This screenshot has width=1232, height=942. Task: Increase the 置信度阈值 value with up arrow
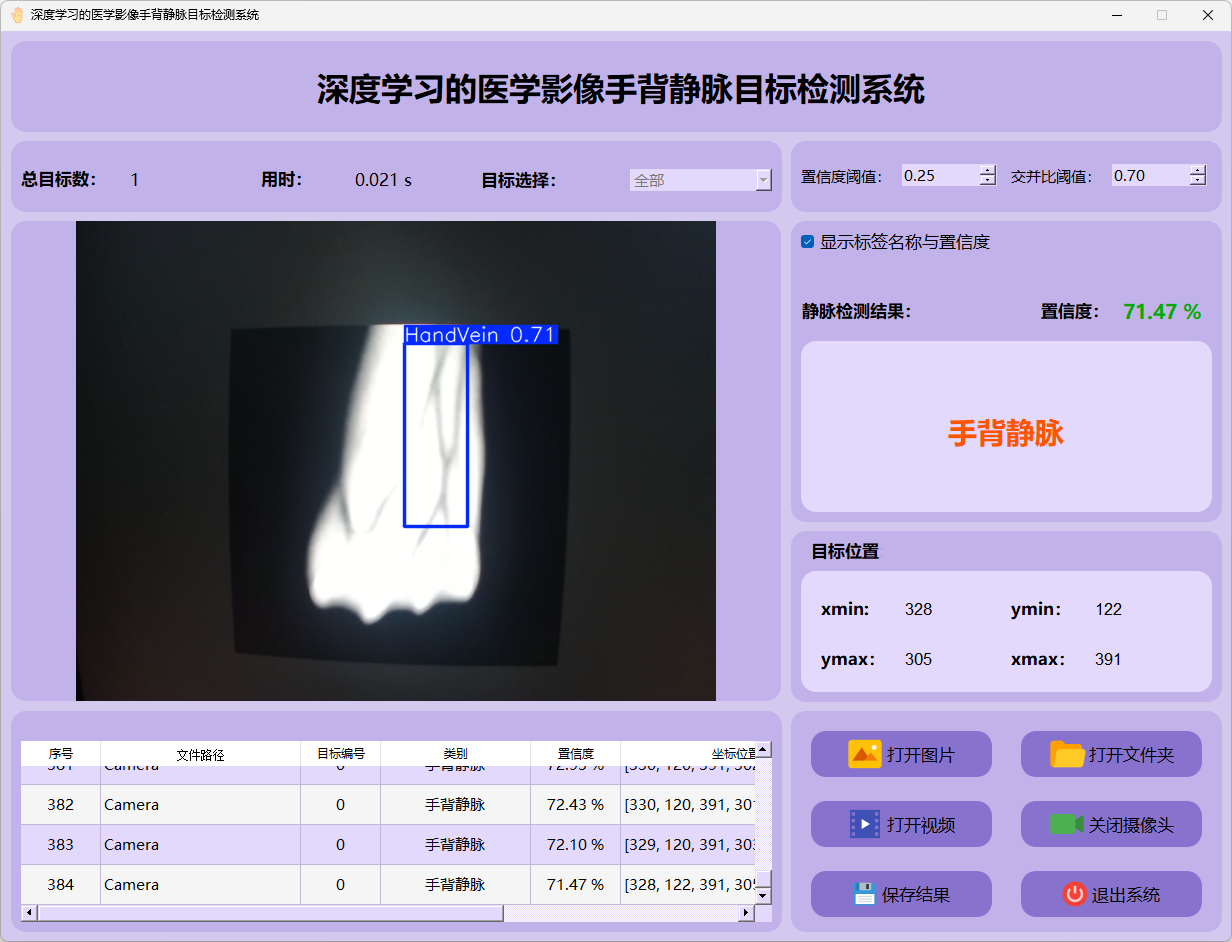[x=988, y=170]
